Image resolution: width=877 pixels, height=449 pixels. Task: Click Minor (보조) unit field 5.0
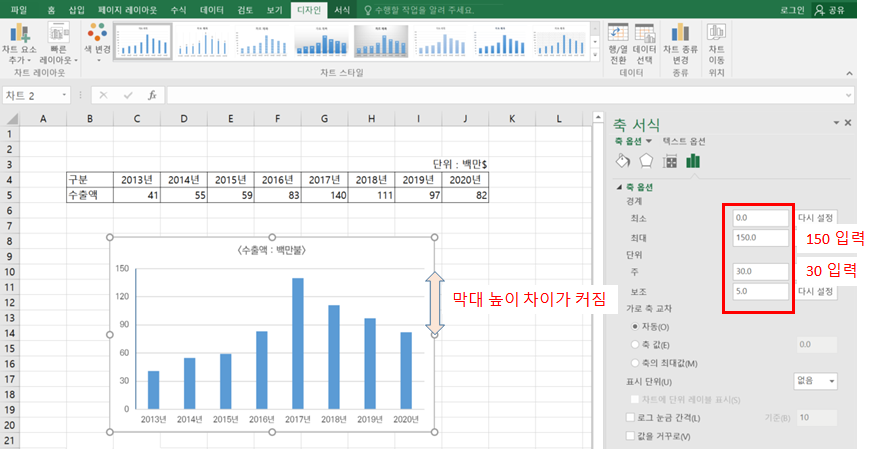coord(761,291)
